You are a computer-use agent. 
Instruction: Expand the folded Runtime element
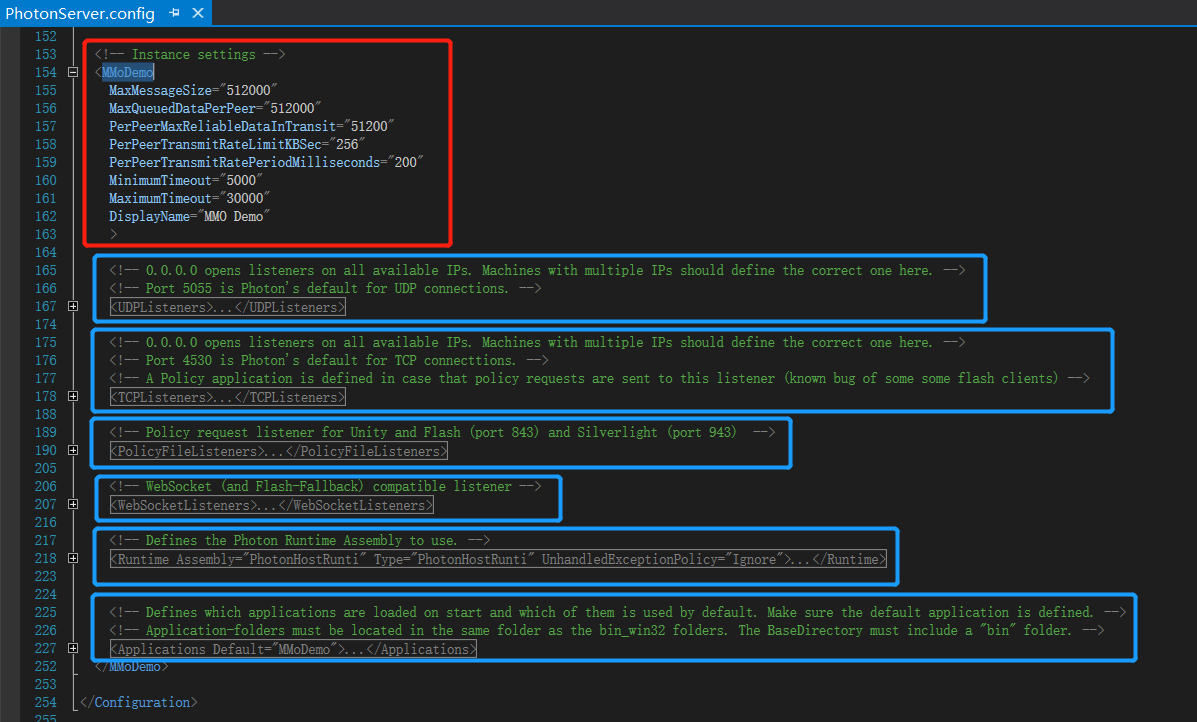tap(72, 558)
